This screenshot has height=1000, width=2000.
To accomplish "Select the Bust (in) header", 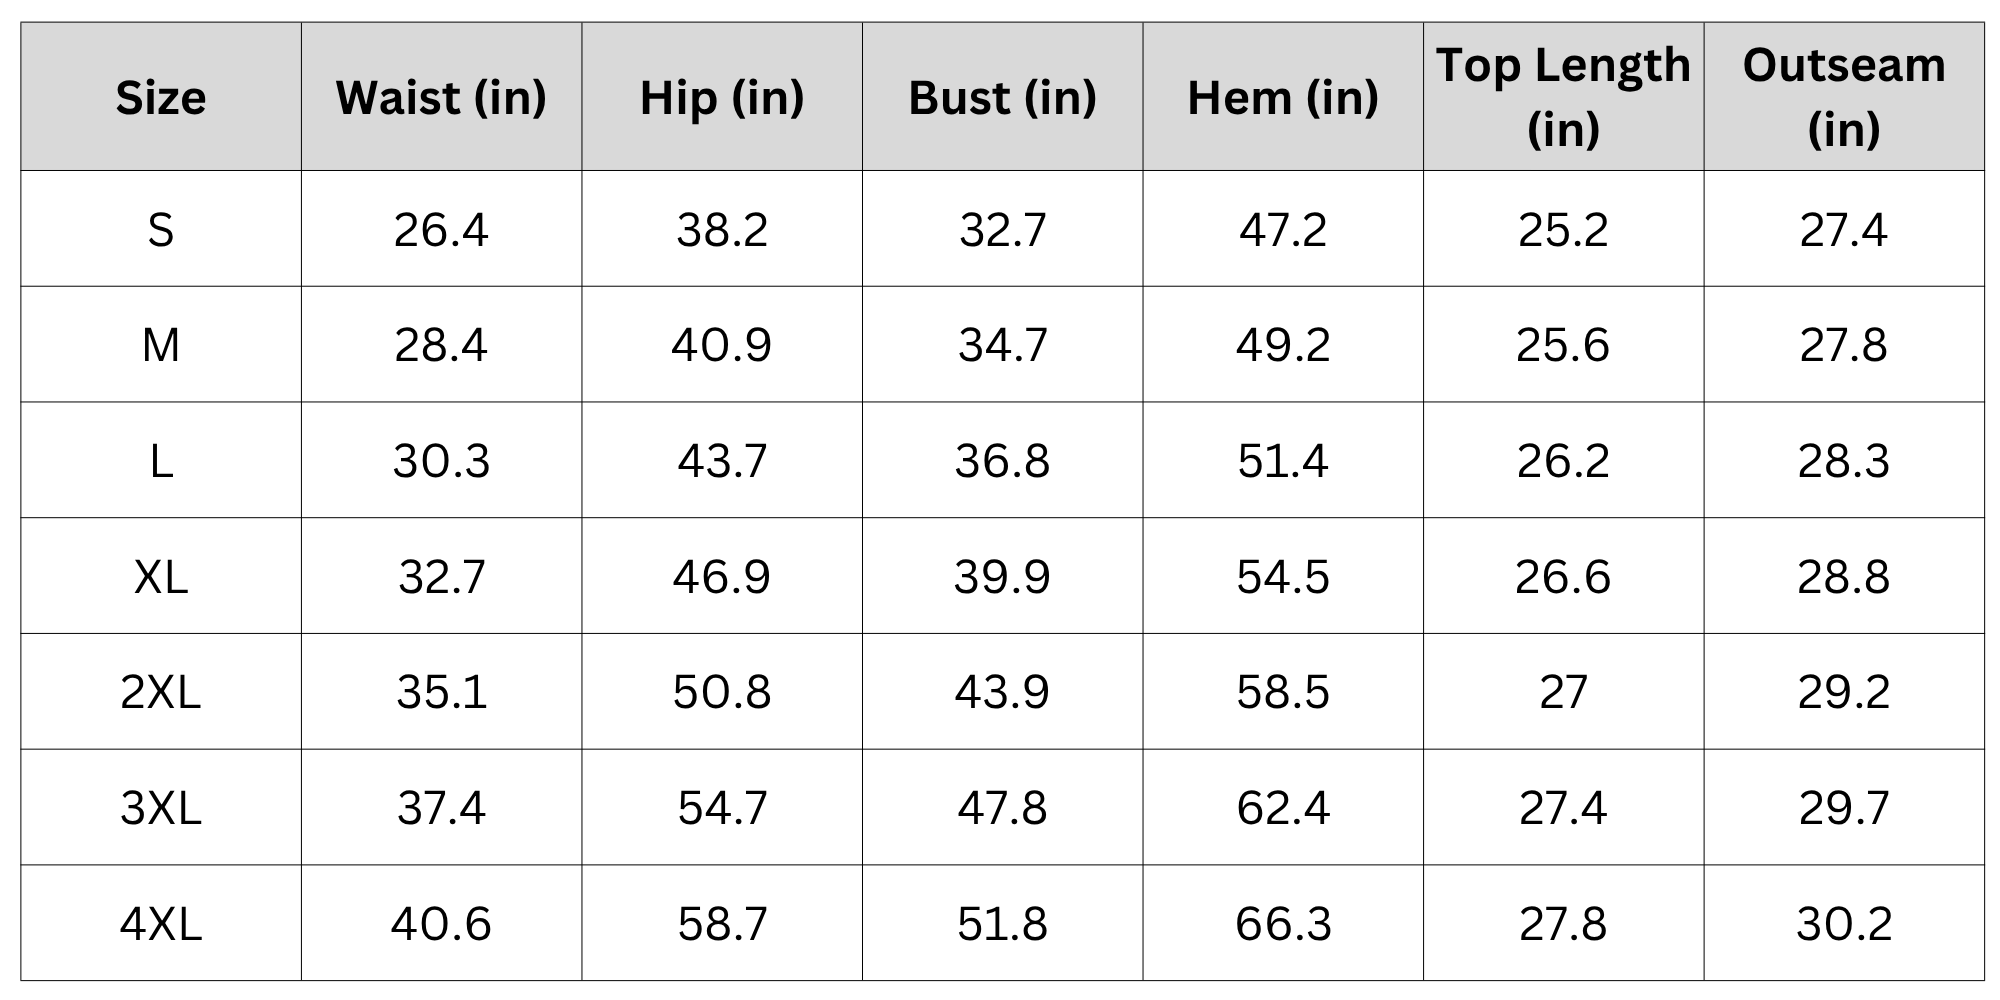I will 1002,97.
